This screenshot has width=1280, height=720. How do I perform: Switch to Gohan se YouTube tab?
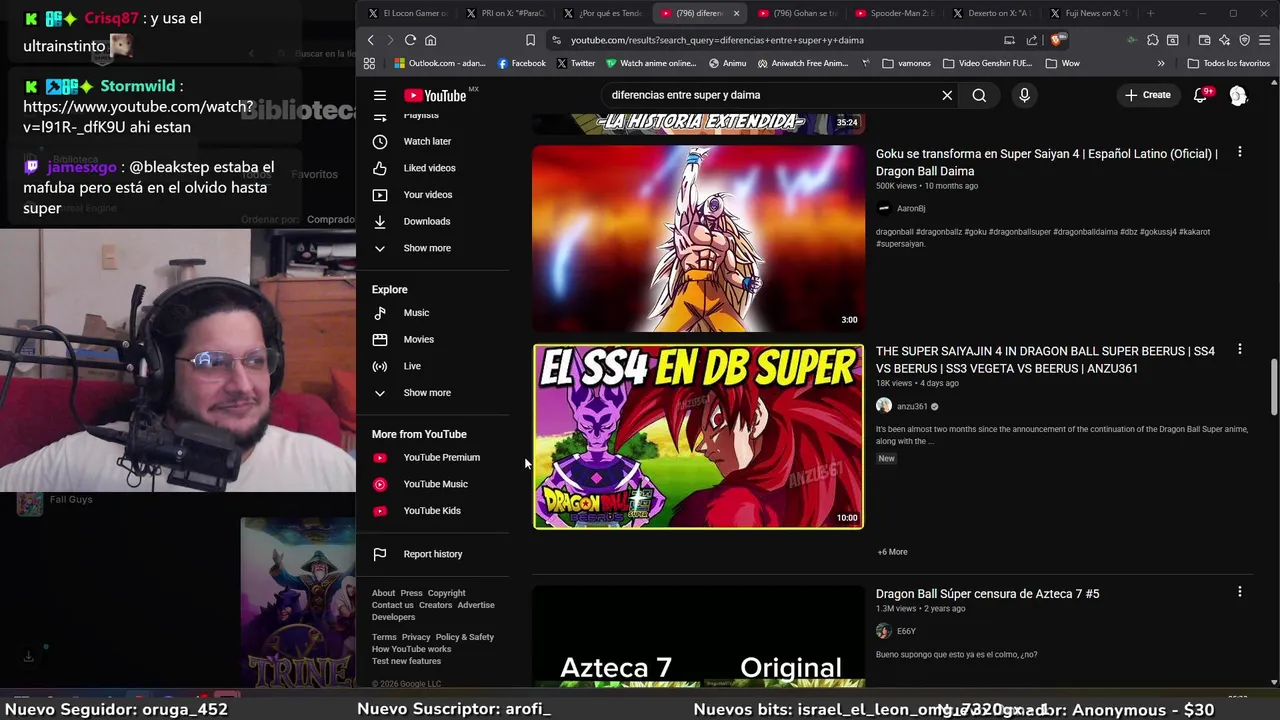coord(797,13)
